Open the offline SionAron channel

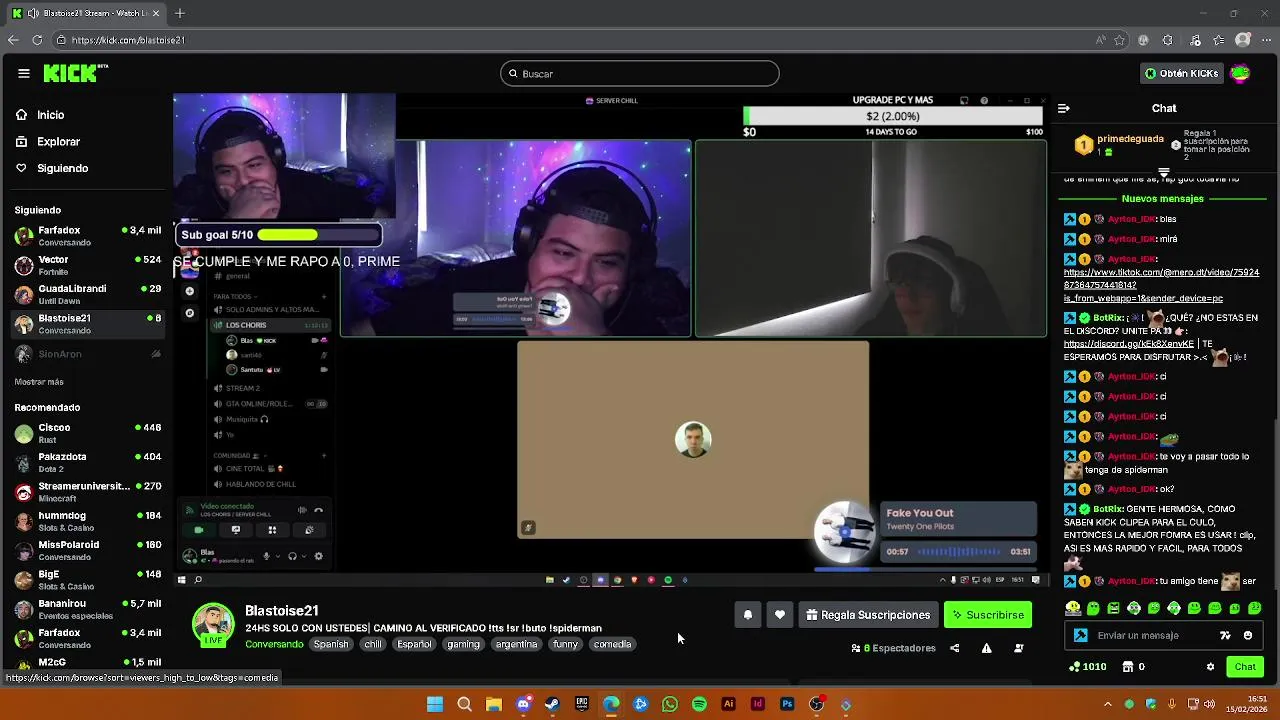coord(88,354)
